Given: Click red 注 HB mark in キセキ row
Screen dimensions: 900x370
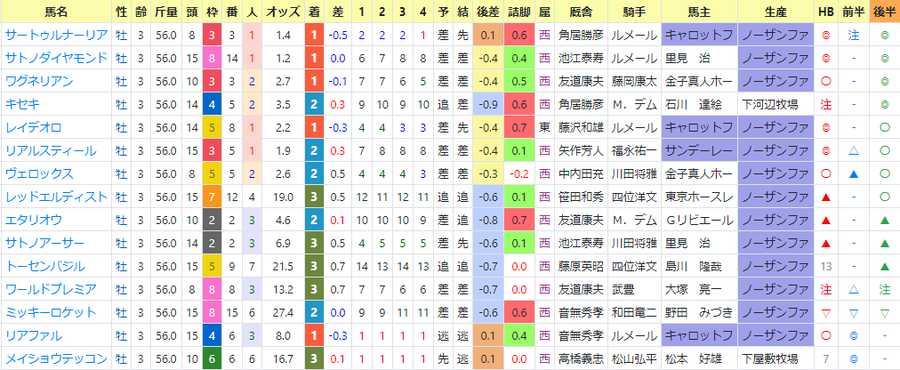Looking at the screenshot, I should click(x=826, y=104).
